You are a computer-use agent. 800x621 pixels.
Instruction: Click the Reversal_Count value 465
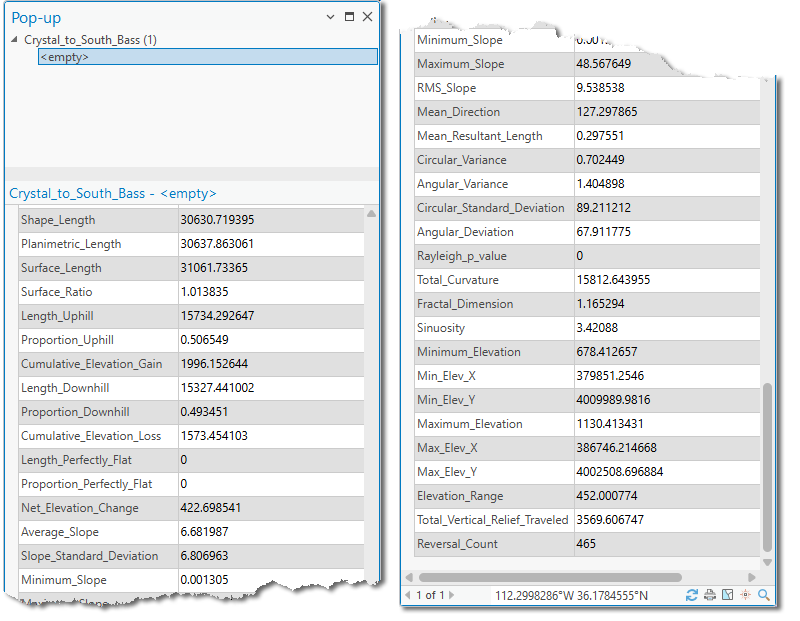pos(586,543)
